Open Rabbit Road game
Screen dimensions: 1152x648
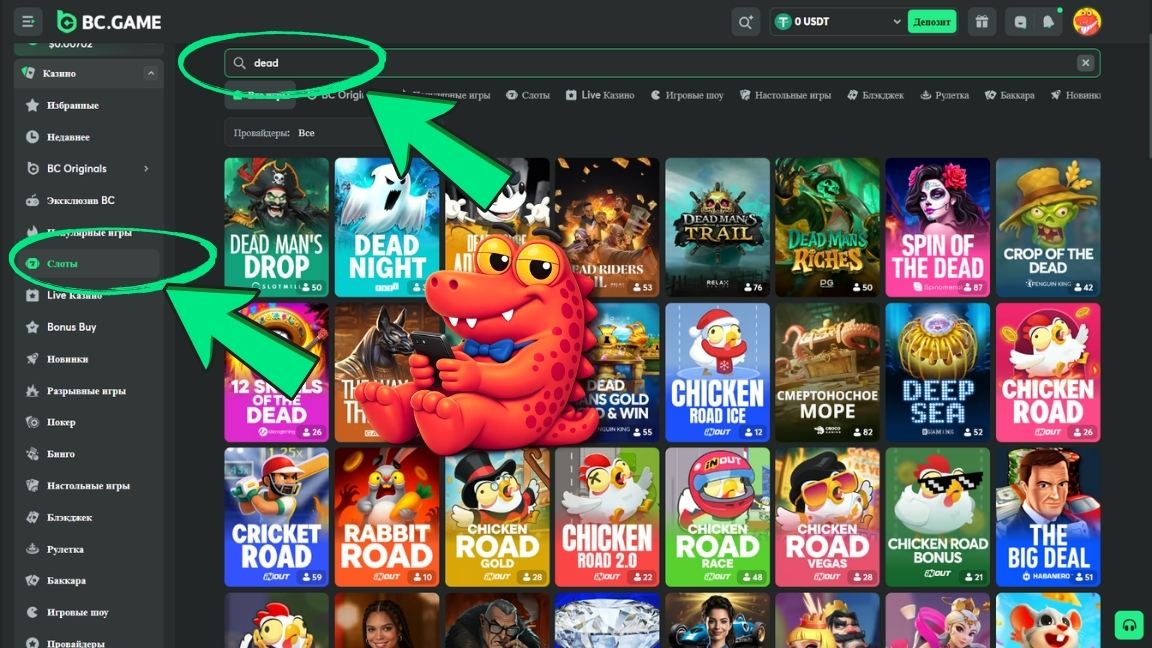click(x=386, y=517)
